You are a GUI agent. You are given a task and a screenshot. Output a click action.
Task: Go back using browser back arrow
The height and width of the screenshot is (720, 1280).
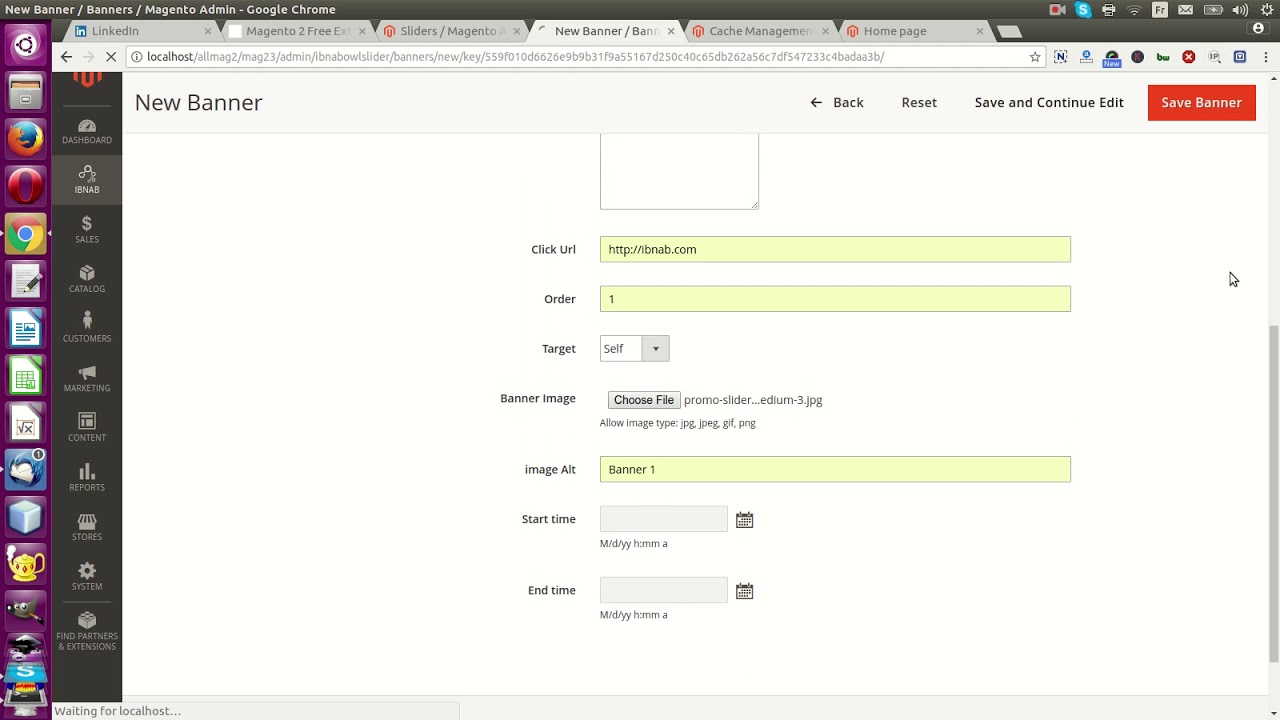point(66,57)
